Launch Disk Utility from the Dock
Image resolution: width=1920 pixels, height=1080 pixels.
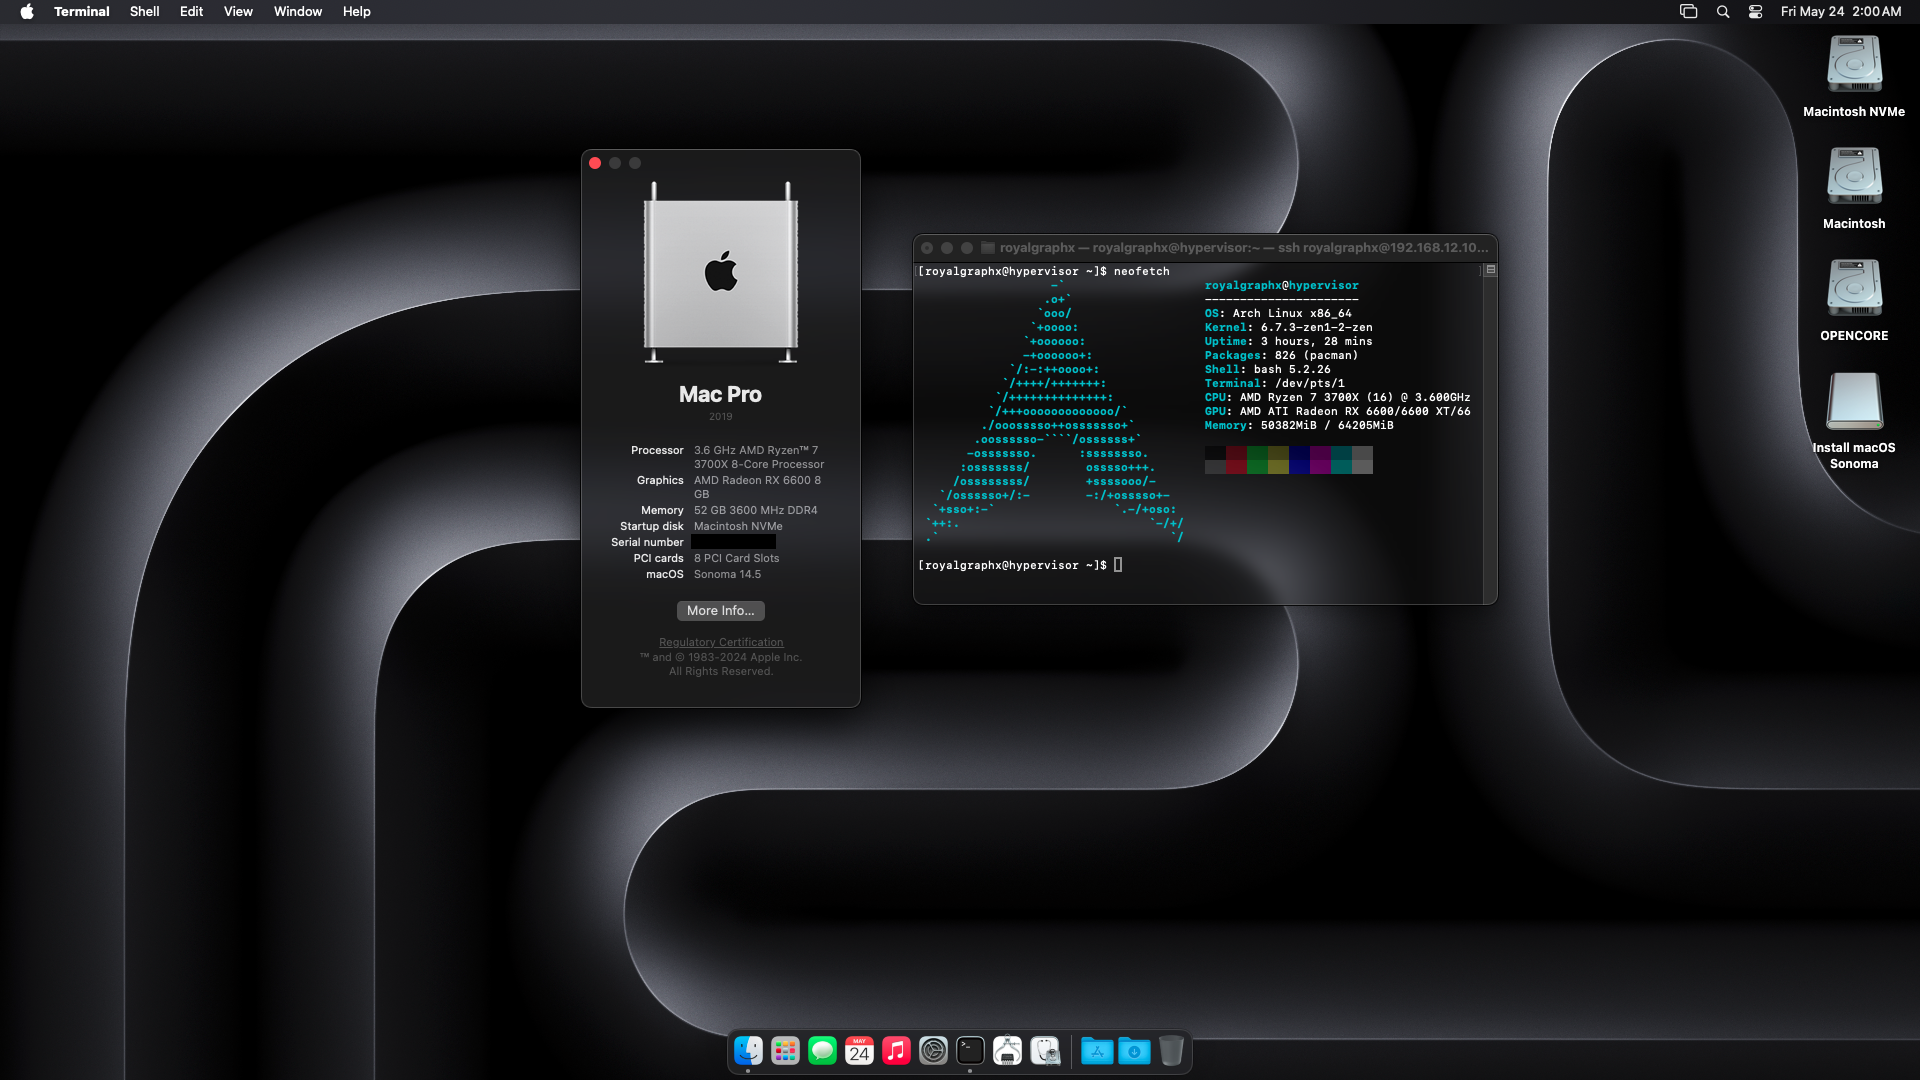point(1044,1051)
